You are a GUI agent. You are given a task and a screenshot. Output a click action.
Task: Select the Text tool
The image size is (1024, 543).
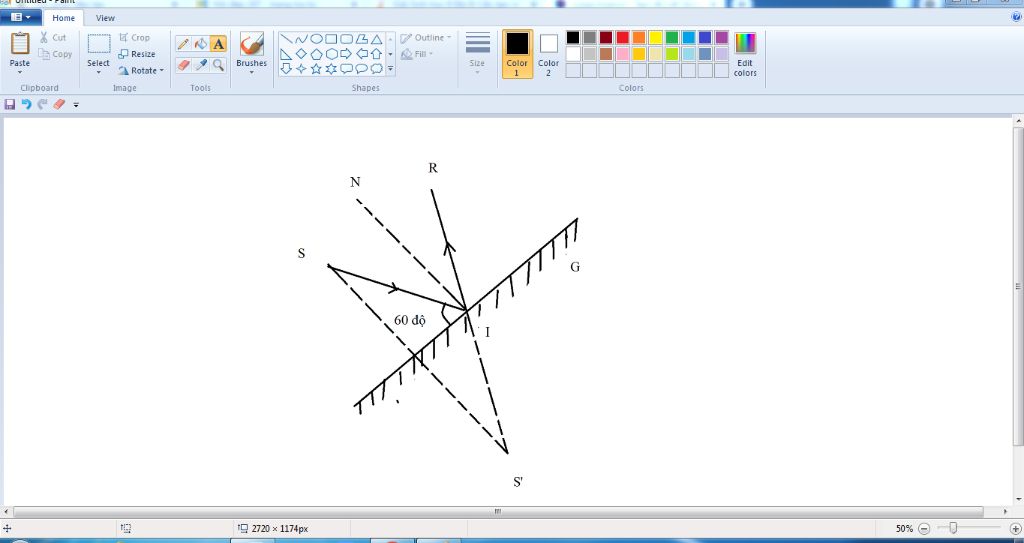(218, 44)
